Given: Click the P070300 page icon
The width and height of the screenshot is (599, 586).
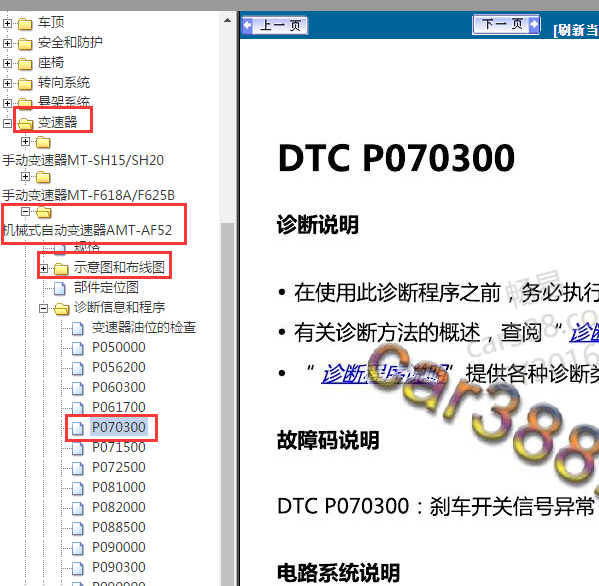Looking at the screenshot, I should coord(78,428).
